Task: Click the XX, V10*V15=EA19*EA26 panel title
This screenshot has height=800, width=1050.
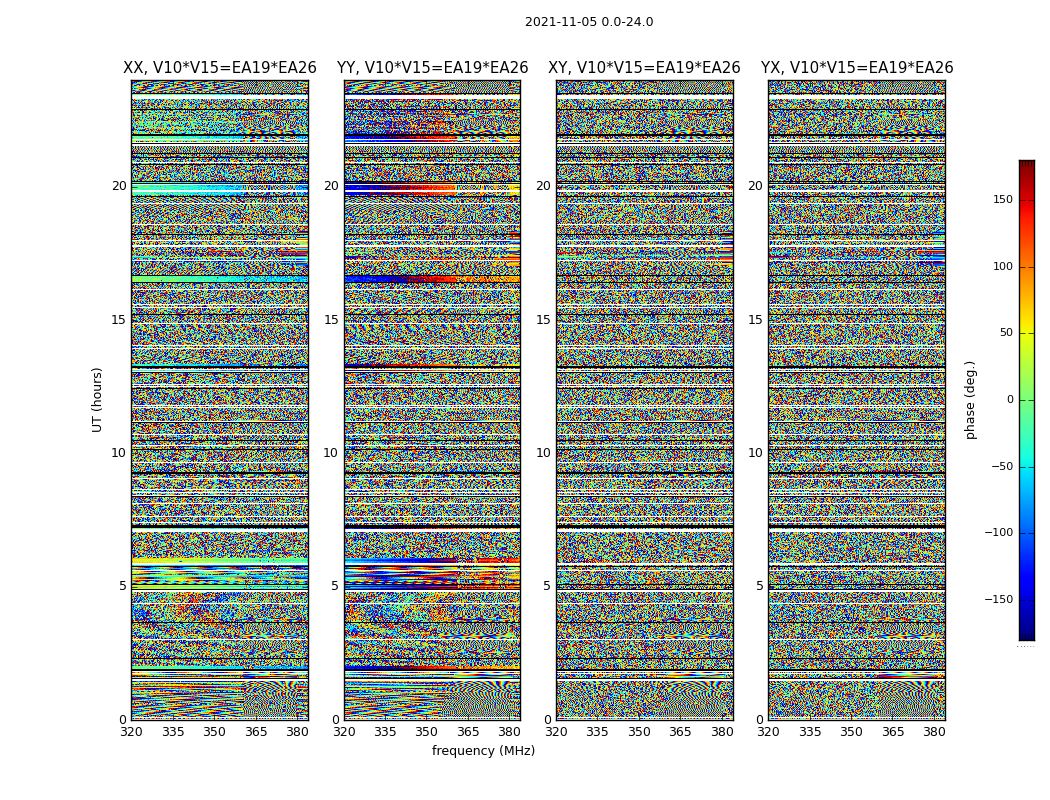Action: (x=220, y=68)
